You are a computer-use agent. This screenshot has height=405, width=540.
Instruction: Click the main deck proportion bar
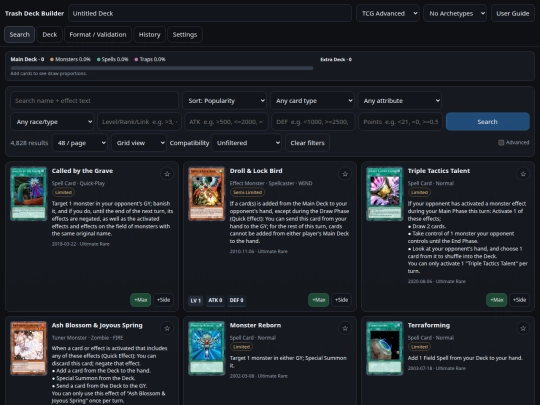[162, 68]
